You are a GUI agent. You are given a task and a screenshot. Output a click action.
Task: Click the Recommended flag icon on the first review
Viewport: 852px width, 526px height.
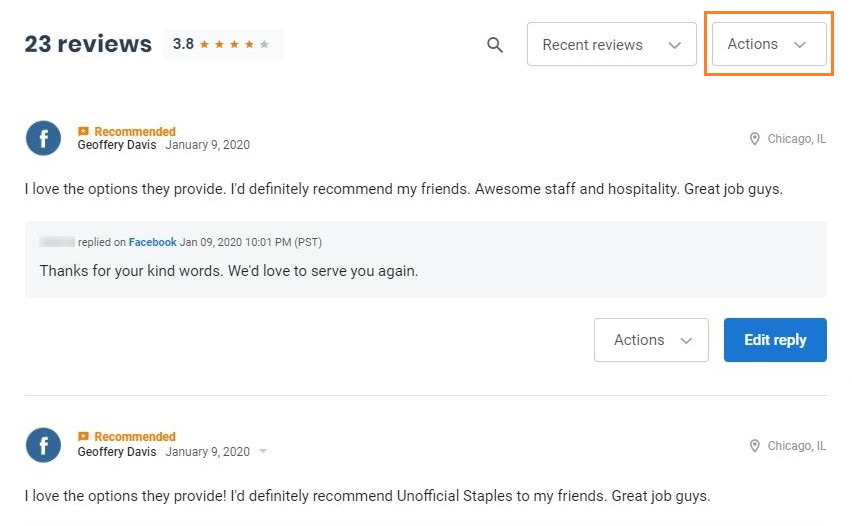tap(84, 132)
